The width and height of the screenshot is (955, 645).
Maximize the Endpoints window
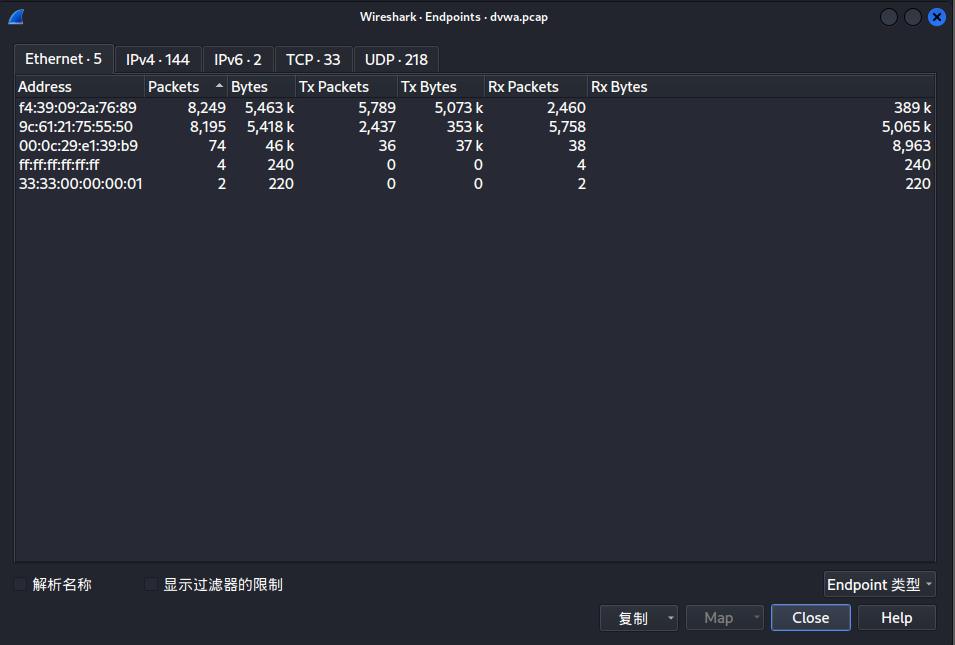point(912,17)
